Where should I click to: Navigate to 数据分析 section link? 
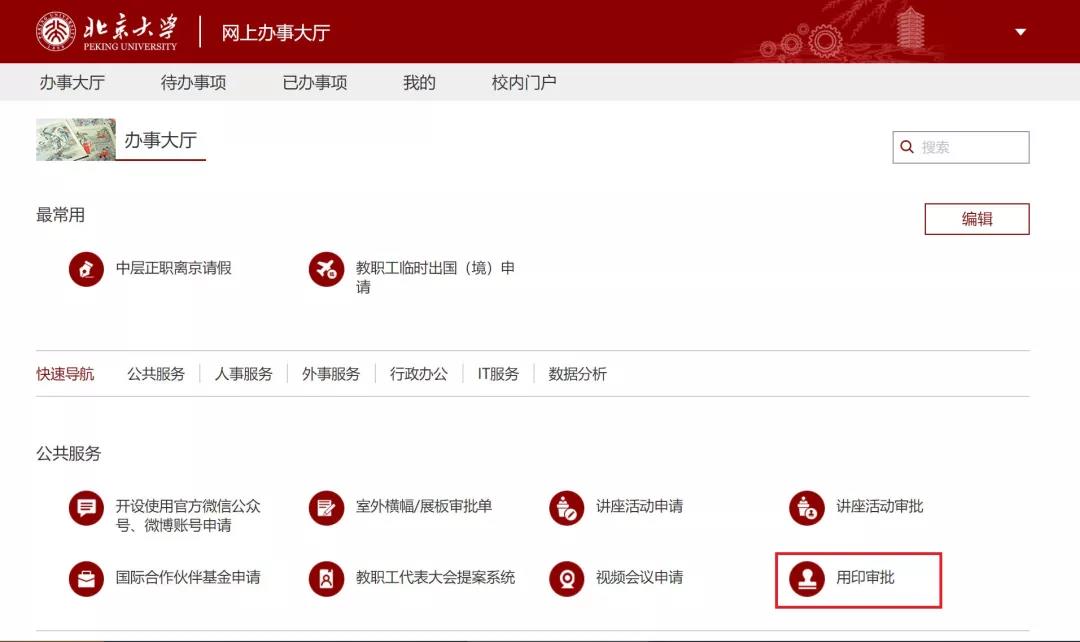pos(577,374)
